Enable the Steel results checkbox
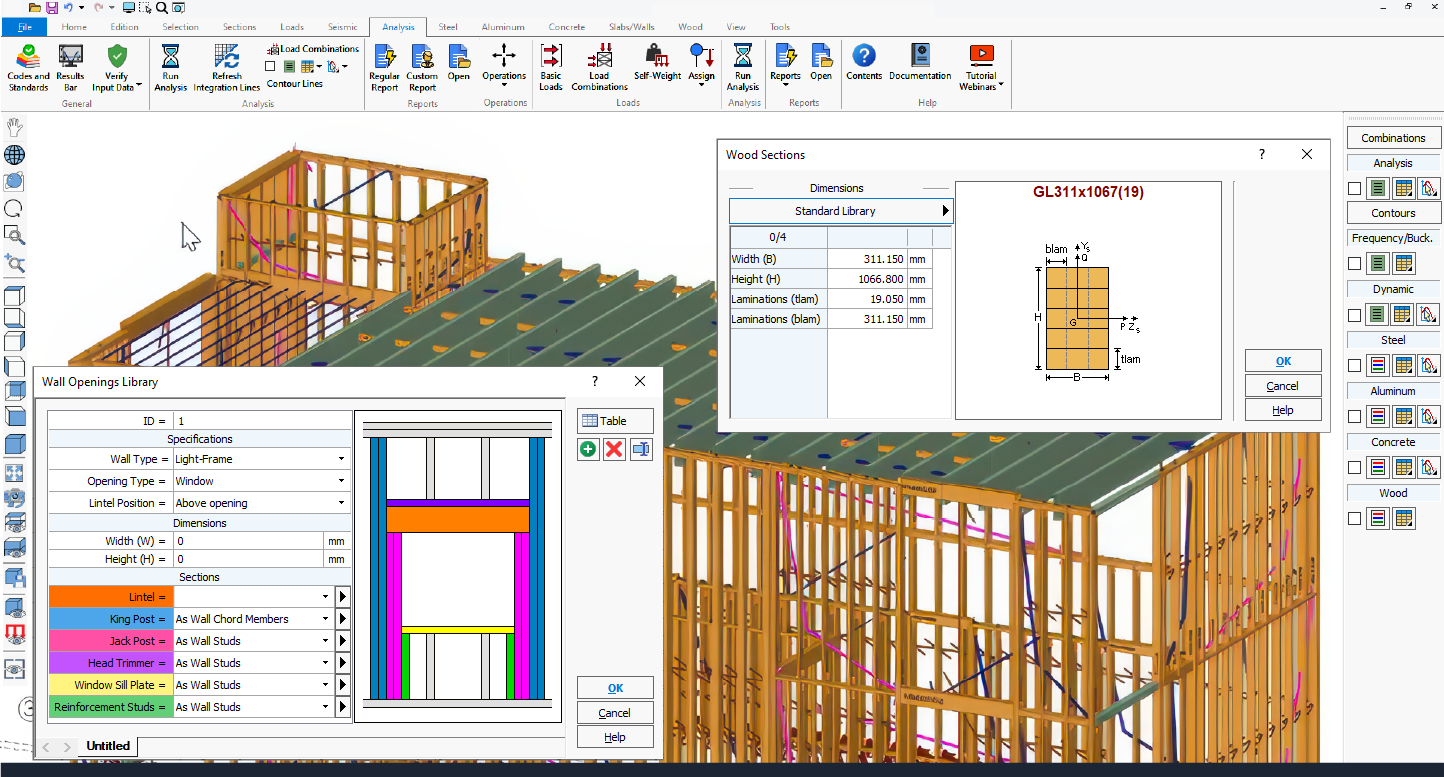The image size is (1444, 777). point(1354,366)
